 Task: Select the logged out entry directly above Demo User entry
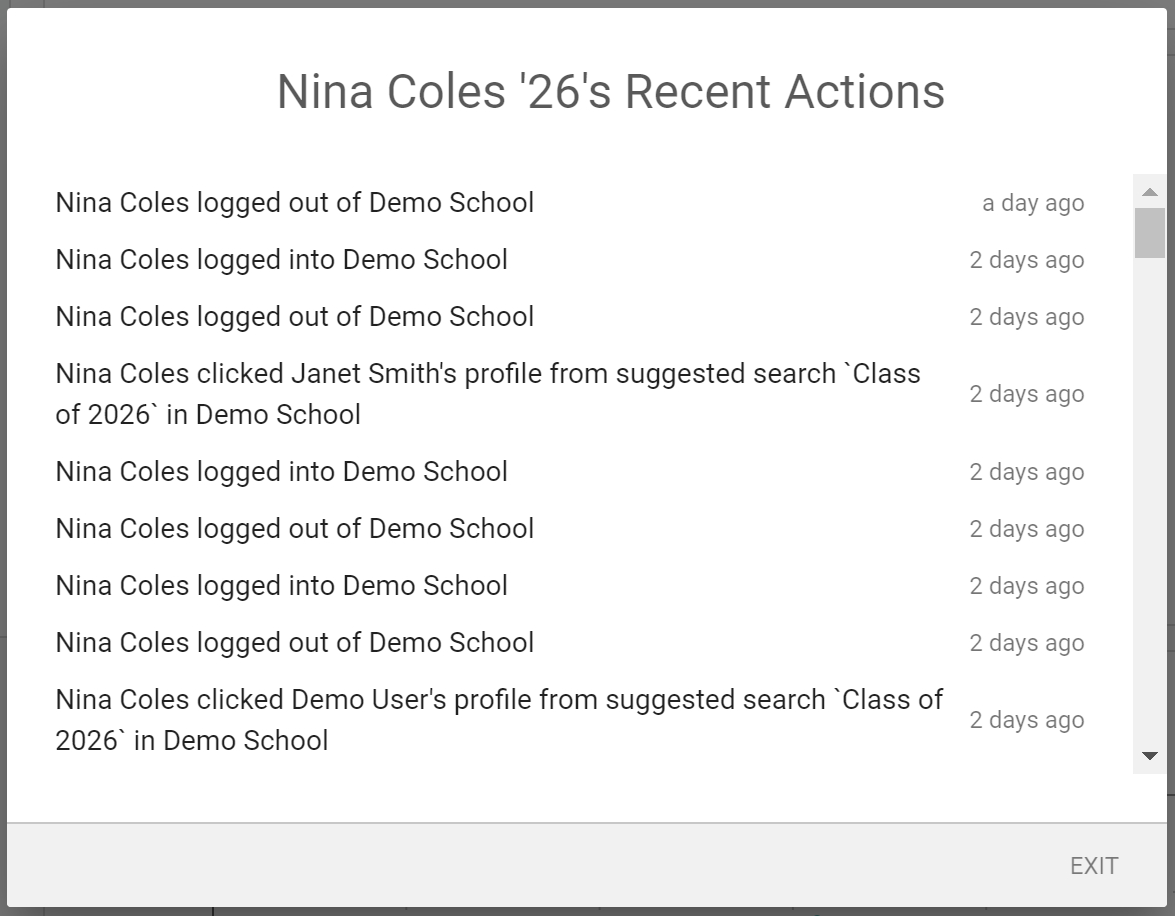tap(294, 643)
